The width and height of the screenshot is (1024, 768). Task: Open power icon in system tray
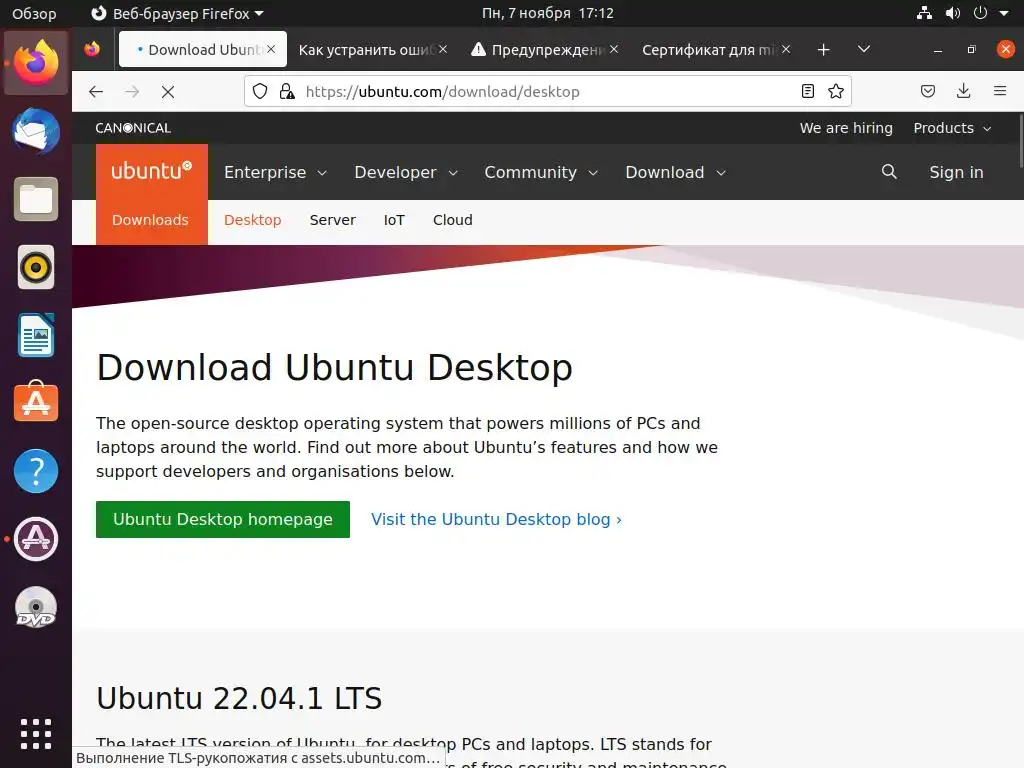point(980,13)
